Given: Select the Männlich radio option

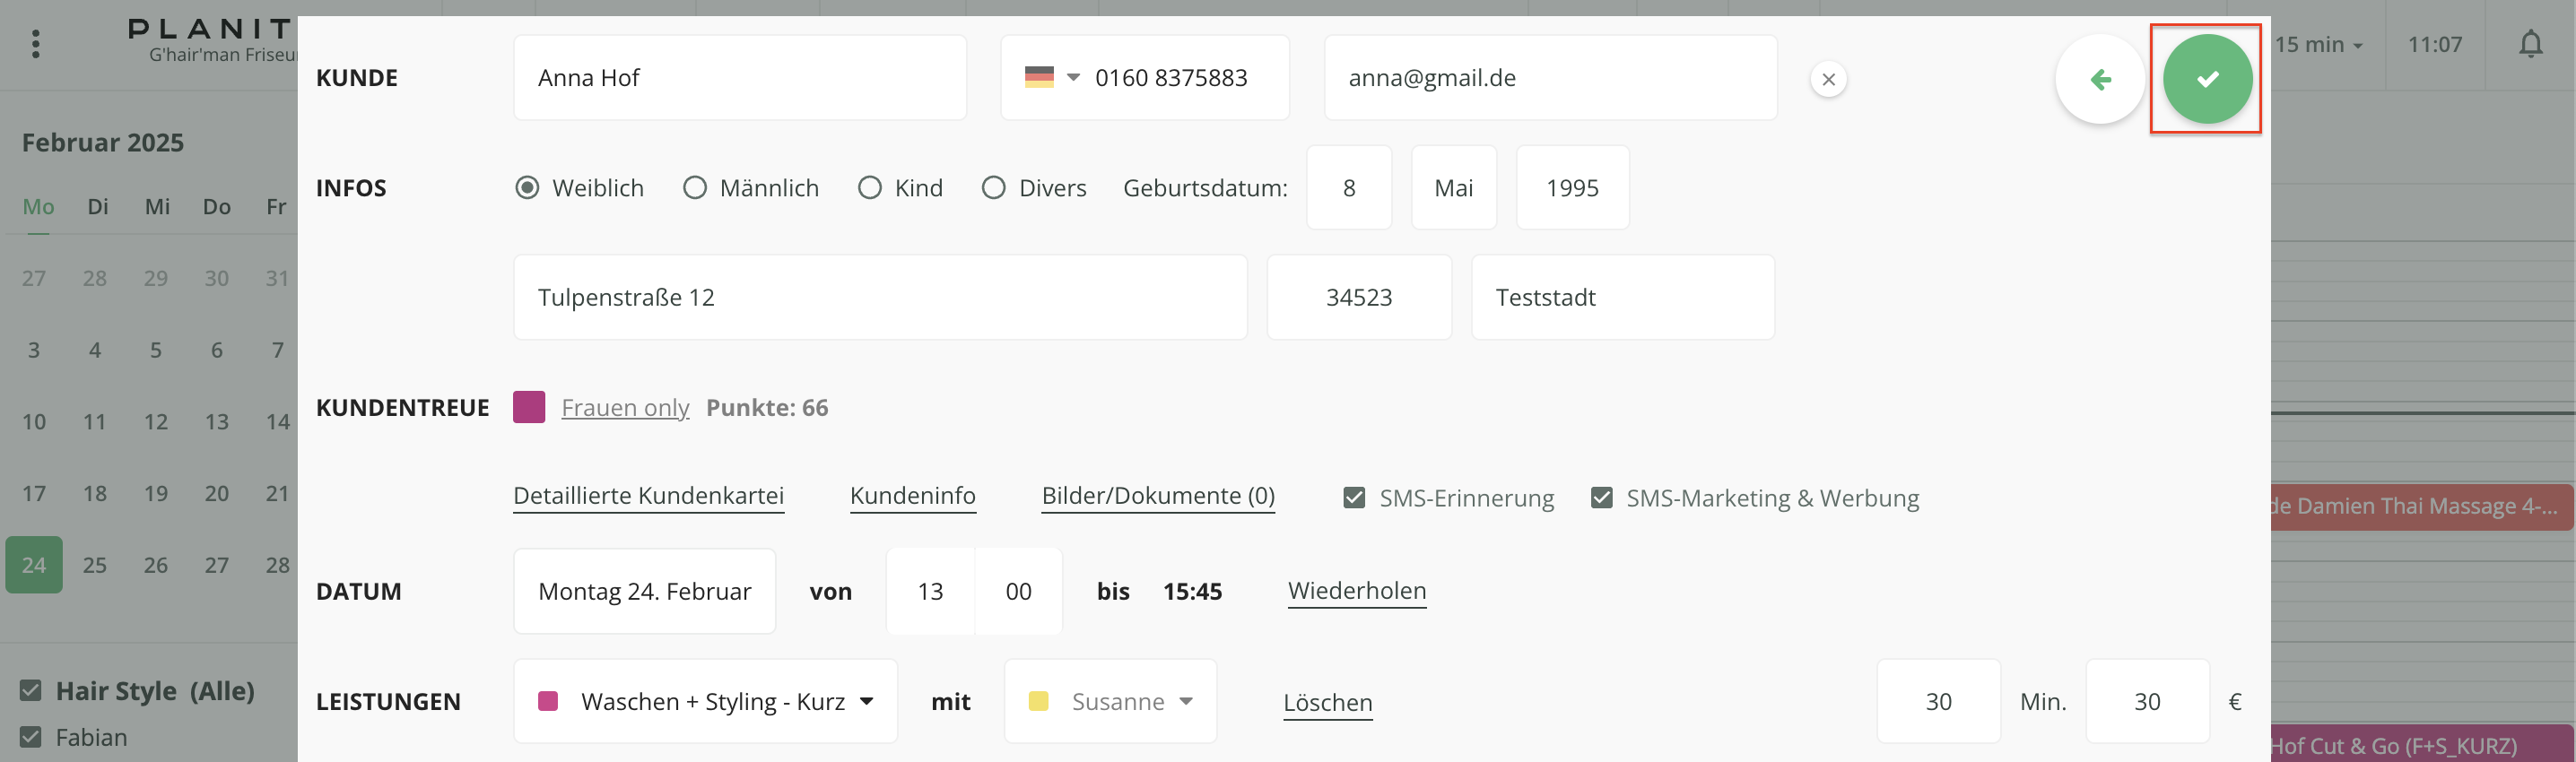Looking at the screenshot, I should click(695, 188).
